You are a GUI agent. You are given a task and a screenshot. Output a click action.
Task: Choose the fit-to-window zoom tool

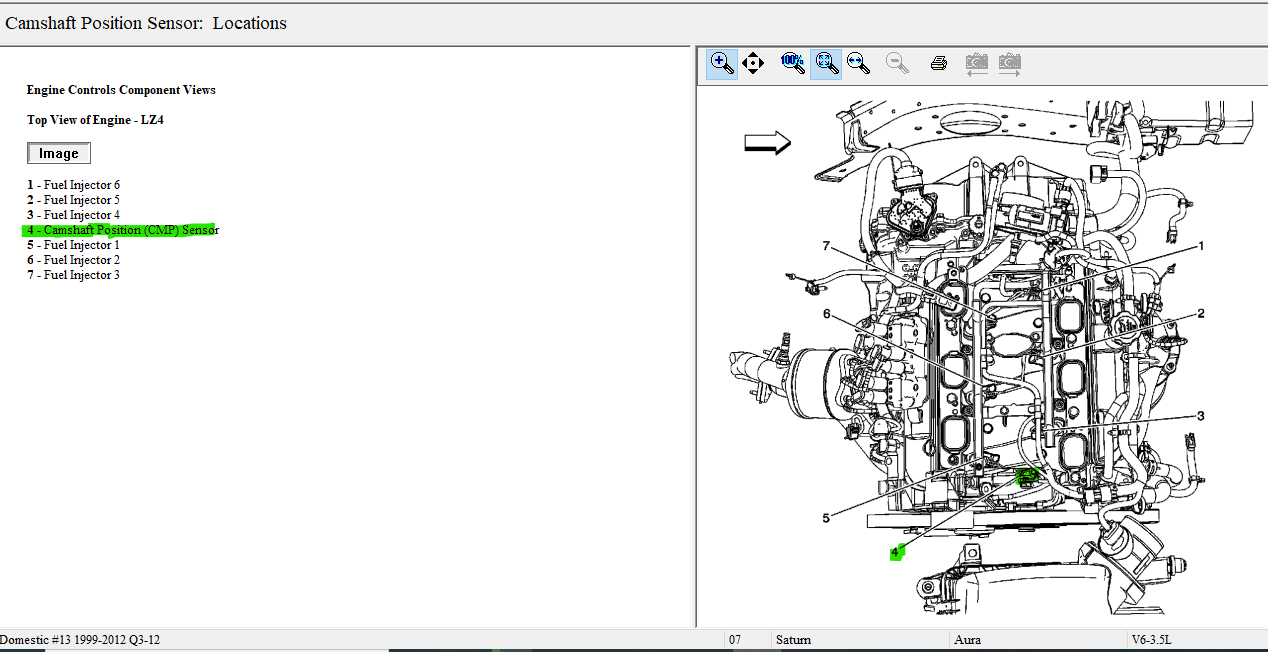825,64
